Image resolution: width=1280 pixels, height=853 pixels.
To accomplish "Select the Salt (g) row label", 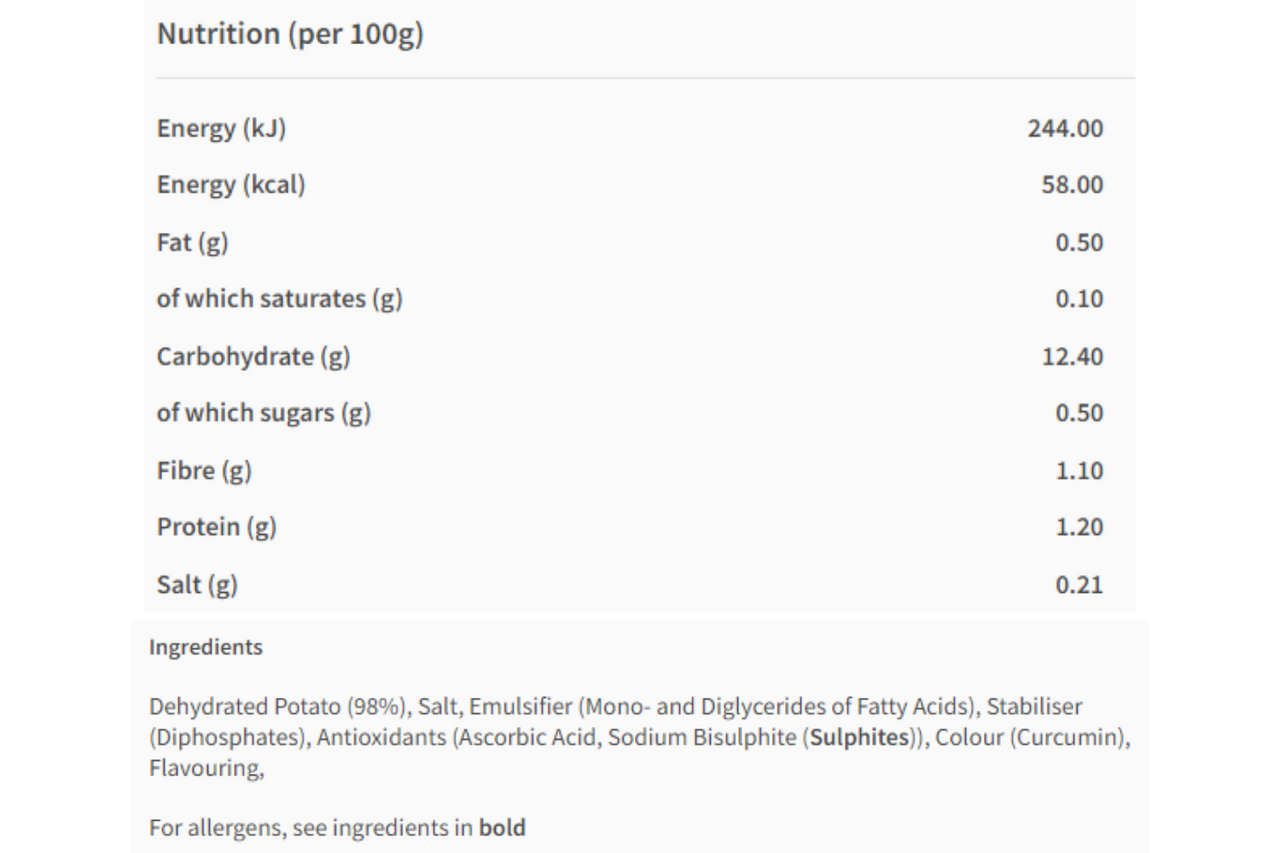I will [197, 584].
